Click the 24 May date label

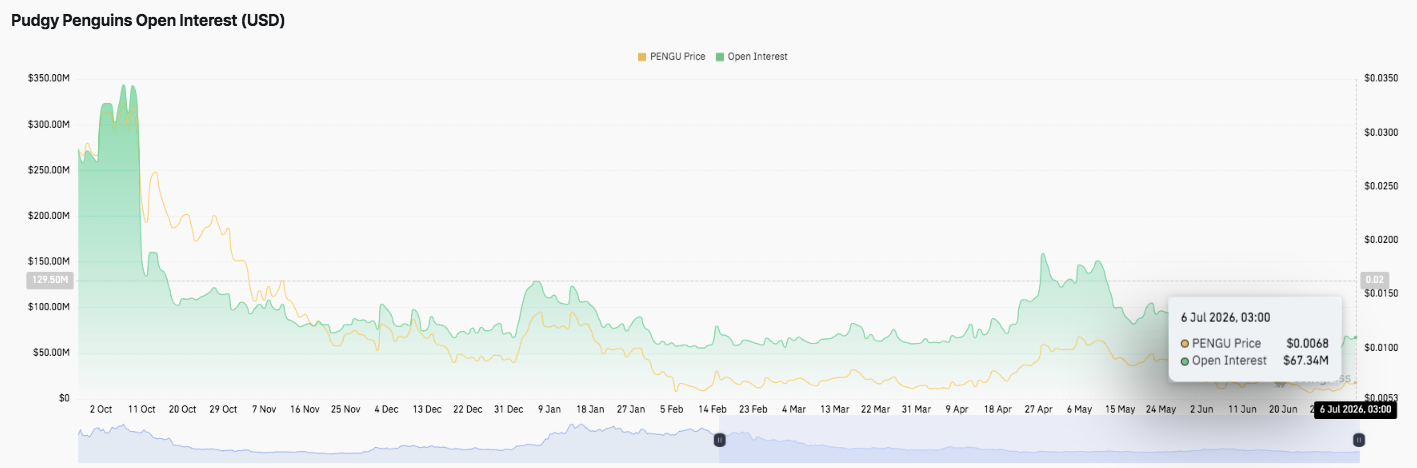1161,410
